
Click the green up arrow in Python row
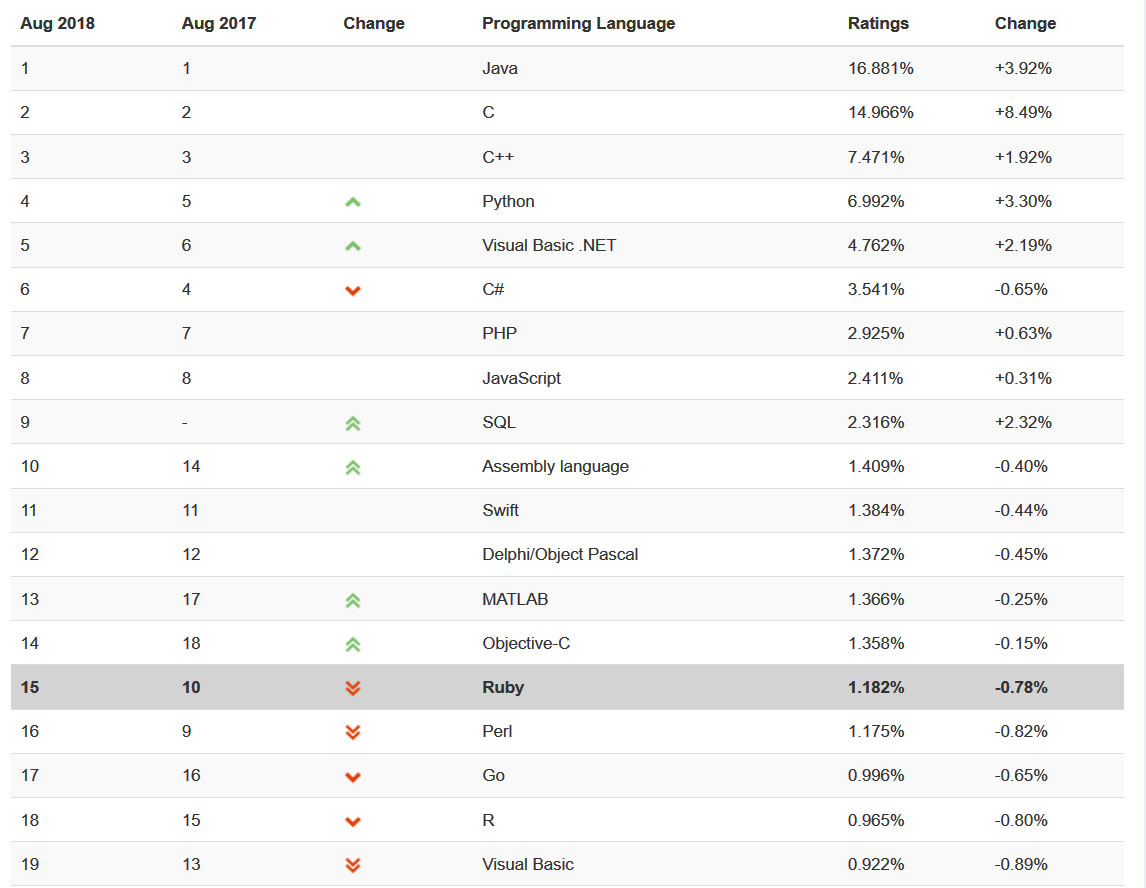[352, 202]
